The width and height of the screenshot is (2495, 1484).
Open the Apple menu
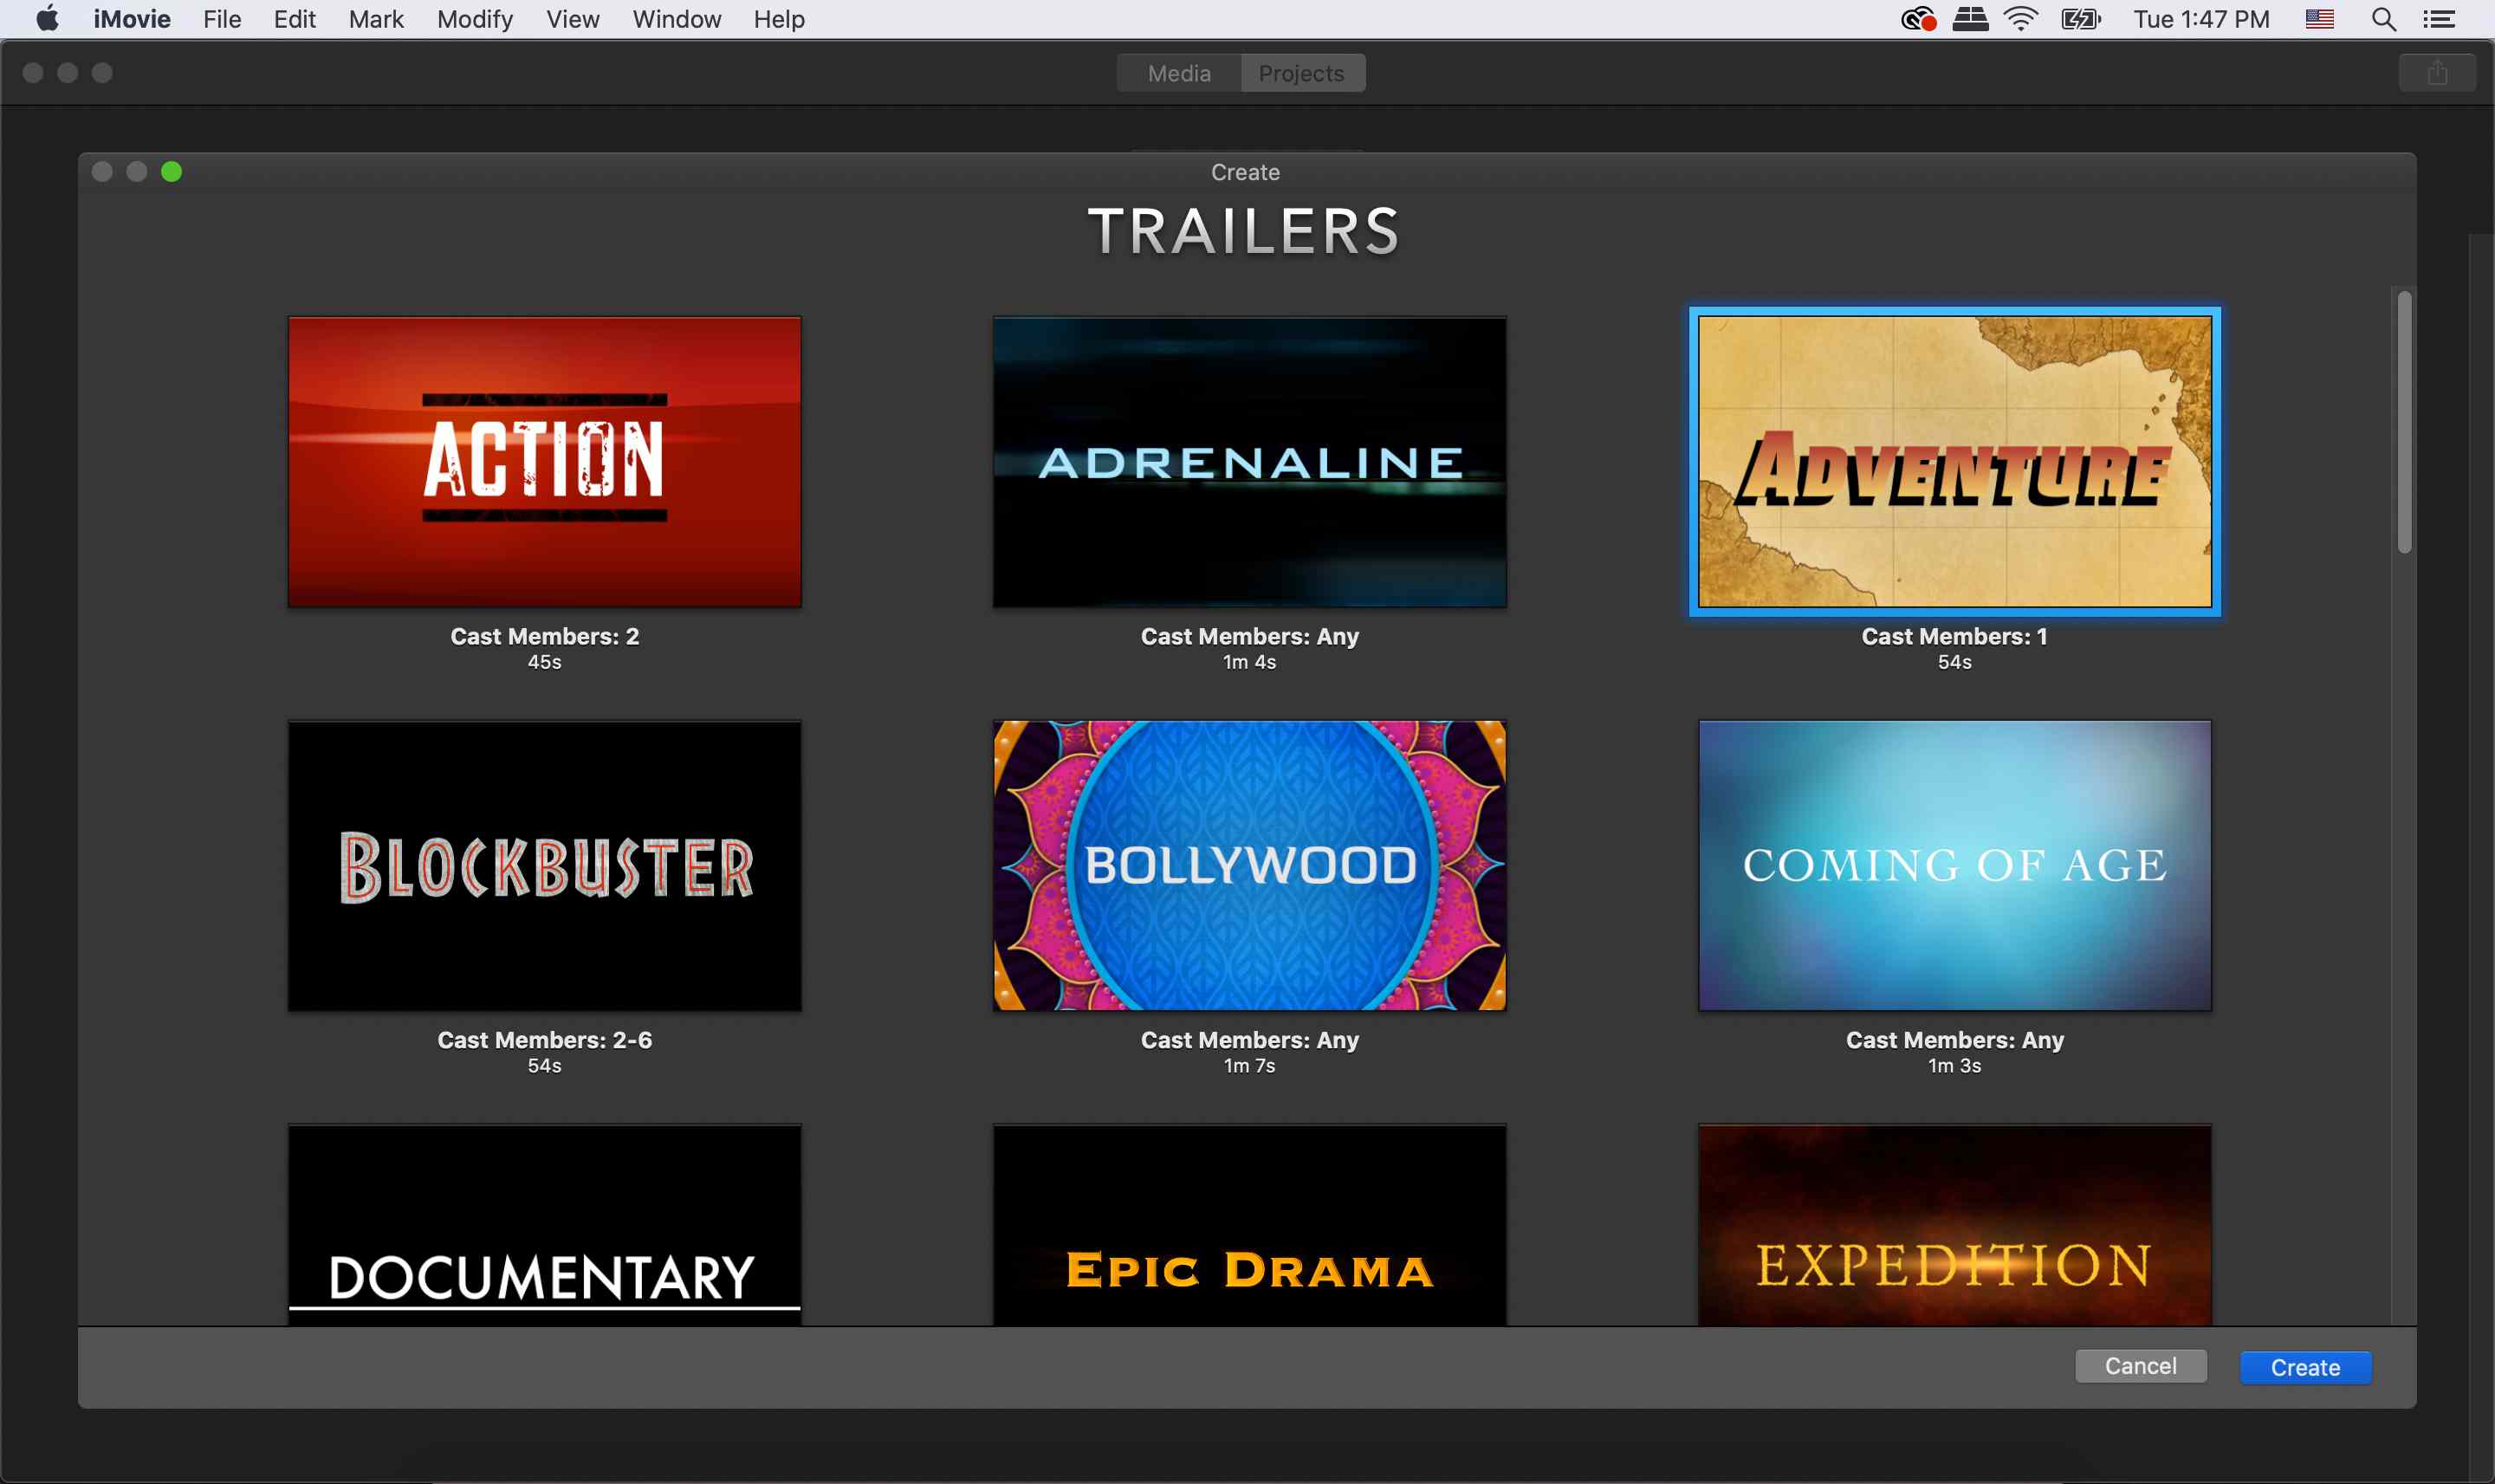(47, 19)
